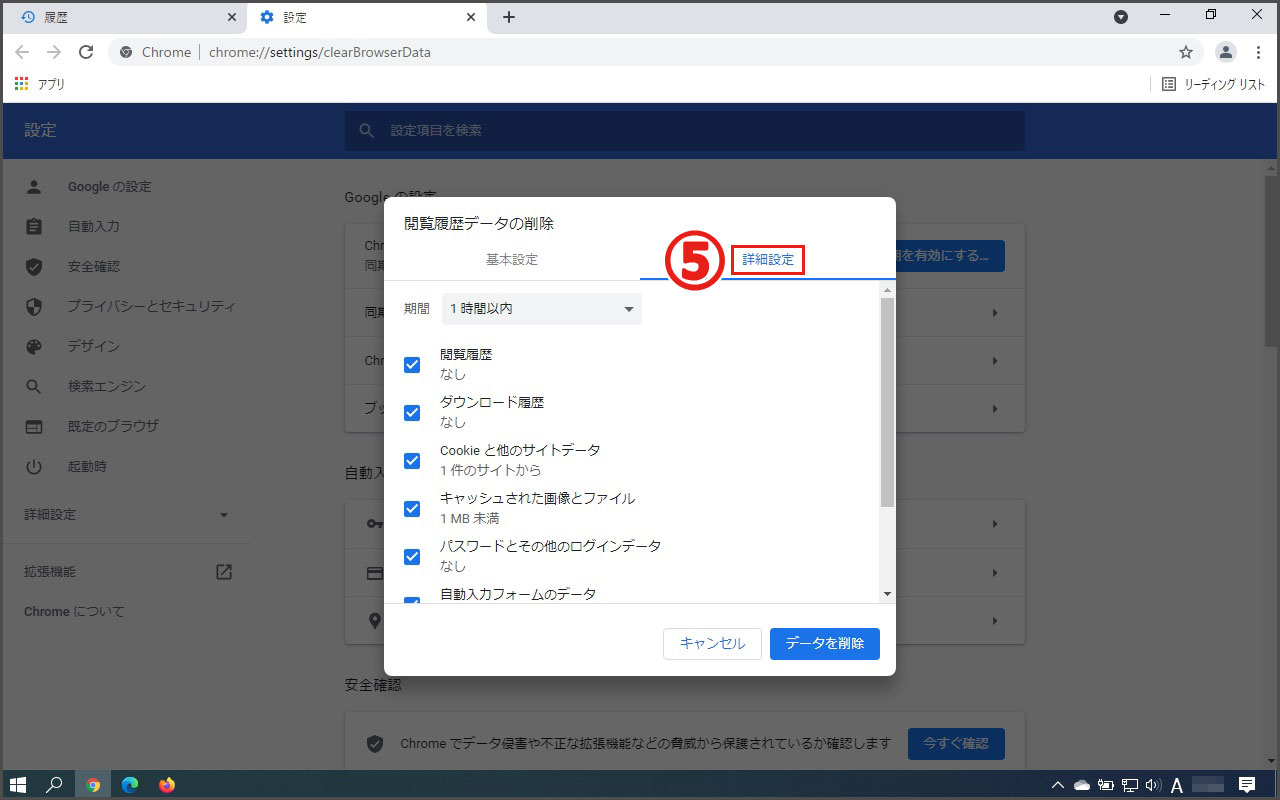Open Chrome について link
1280x800 pixels.
click(74, 612)
